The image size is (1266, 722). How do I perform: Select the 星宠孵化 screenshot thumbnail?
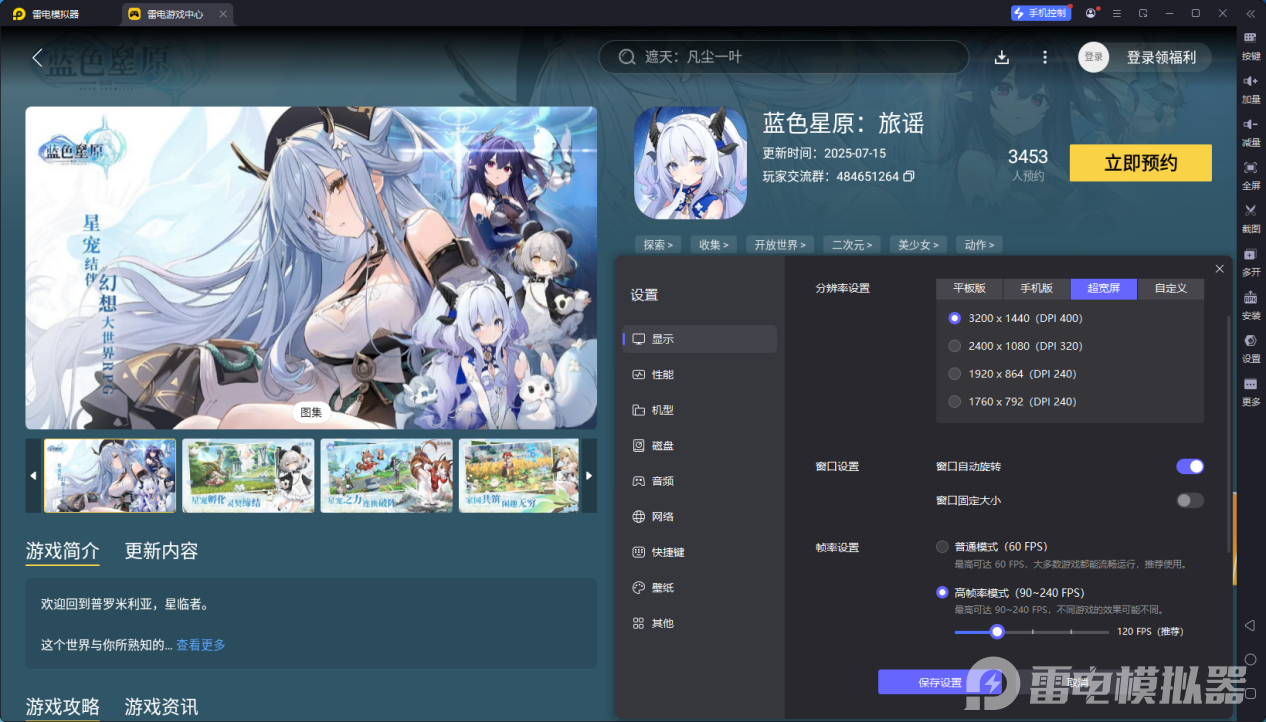(x=248, y=476)
